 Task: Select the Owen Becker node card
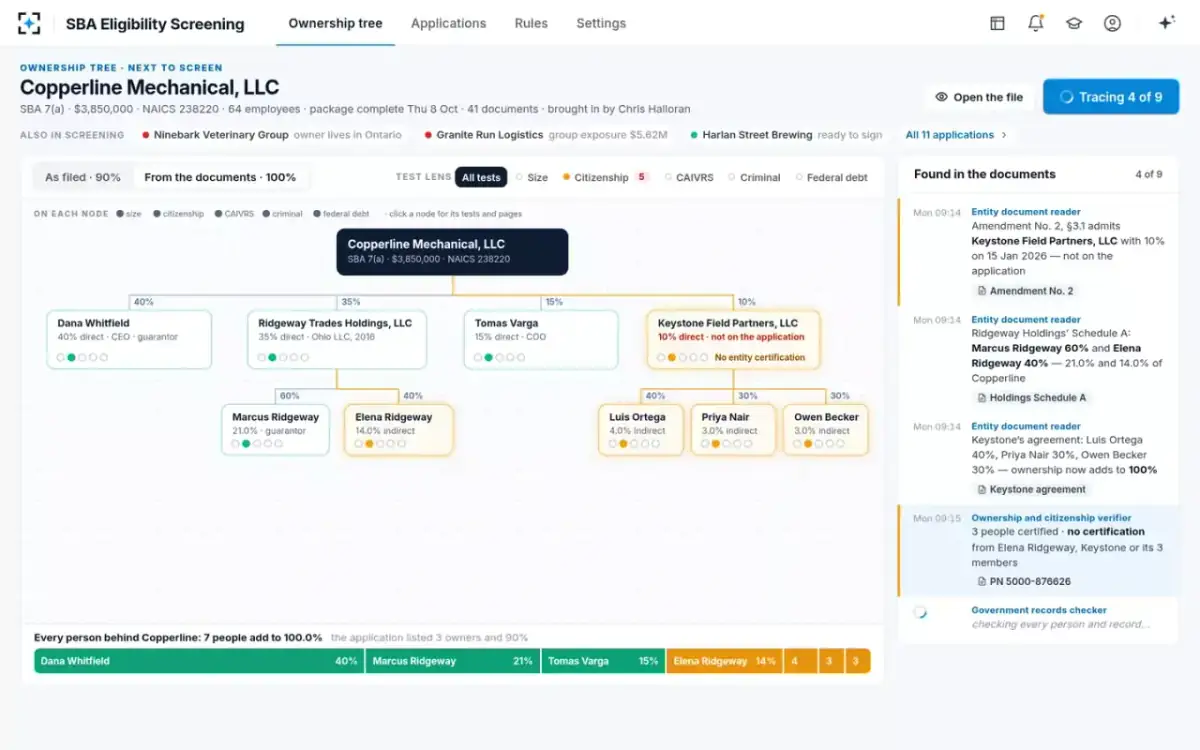point(826,430)
